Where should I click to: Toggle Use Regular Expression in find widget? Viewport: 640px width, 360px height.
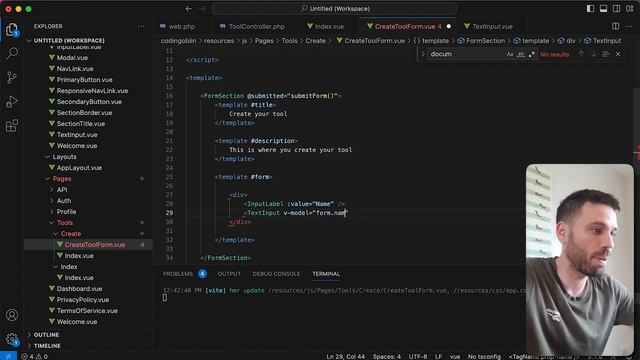coord(531,54)
